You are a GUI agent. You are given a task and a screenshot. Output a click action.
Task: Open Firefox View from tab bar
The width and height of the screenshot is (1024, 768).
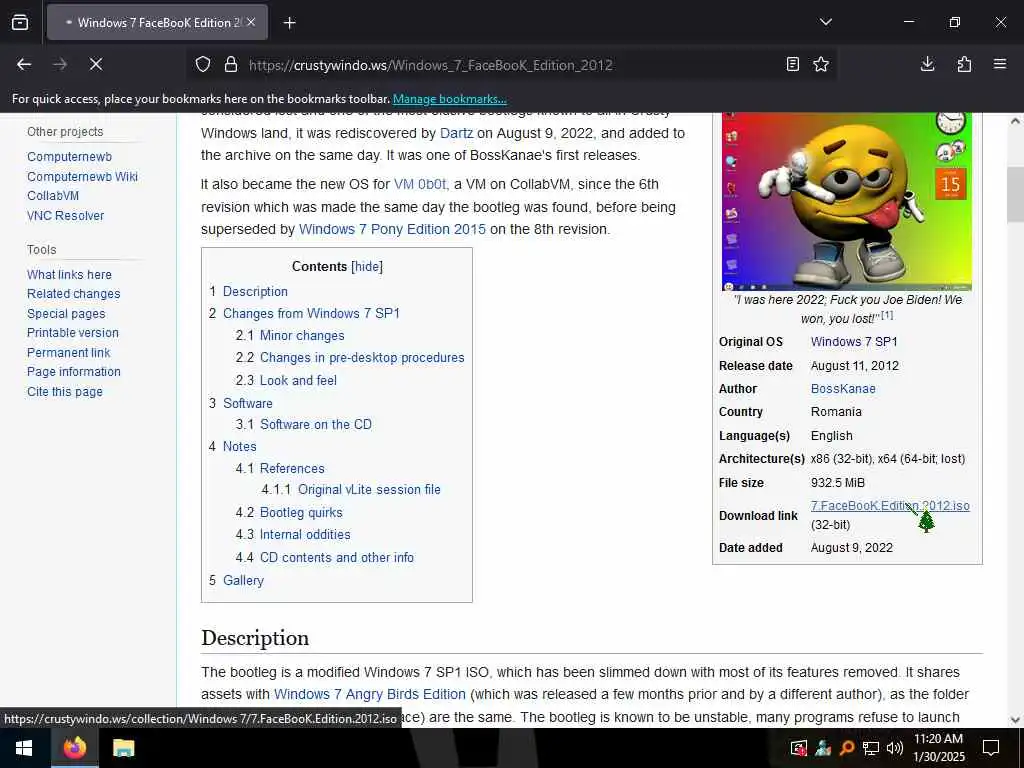(x=20, y=22)
